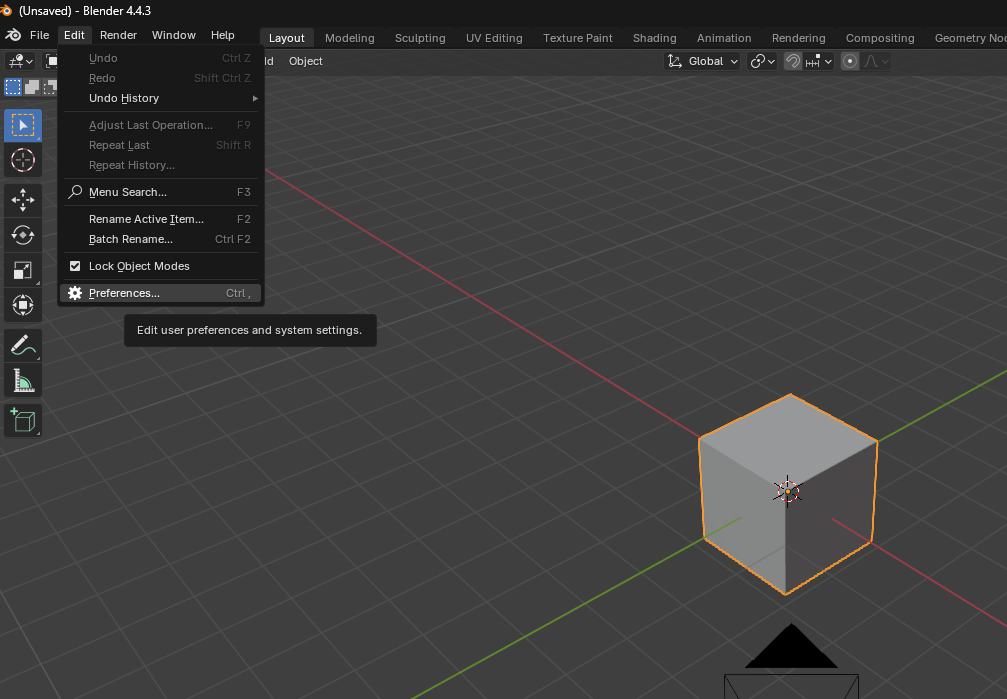Open the transform orientation Global dropdown
The height and width of the screenshot is (699, 1007).
(x=701, y=61)
